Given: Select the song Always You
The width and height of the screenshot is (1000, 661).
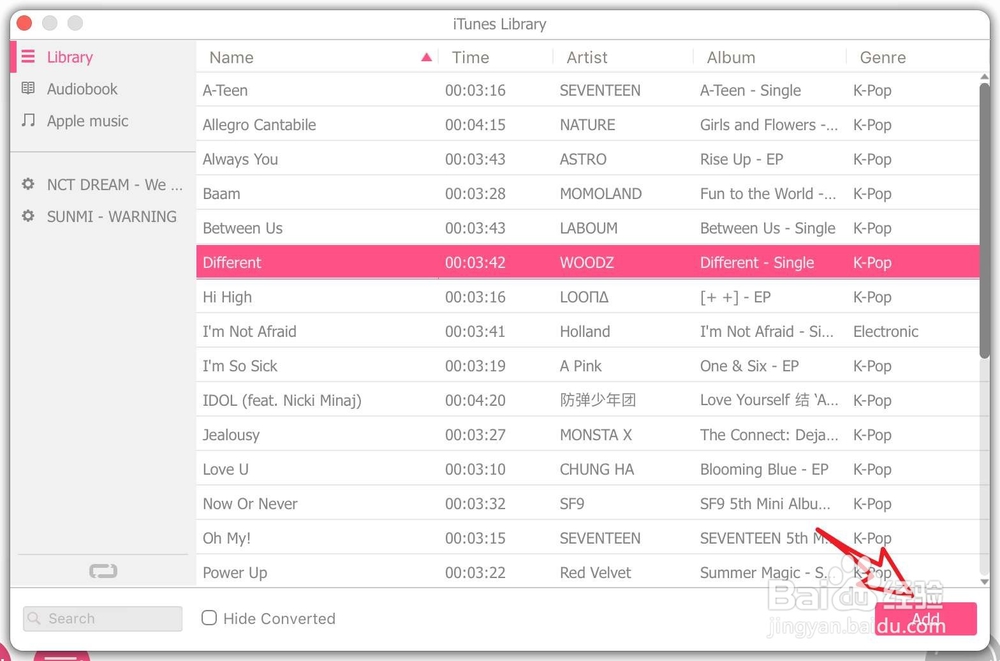Looking at the screenshot, I should 587,159.
